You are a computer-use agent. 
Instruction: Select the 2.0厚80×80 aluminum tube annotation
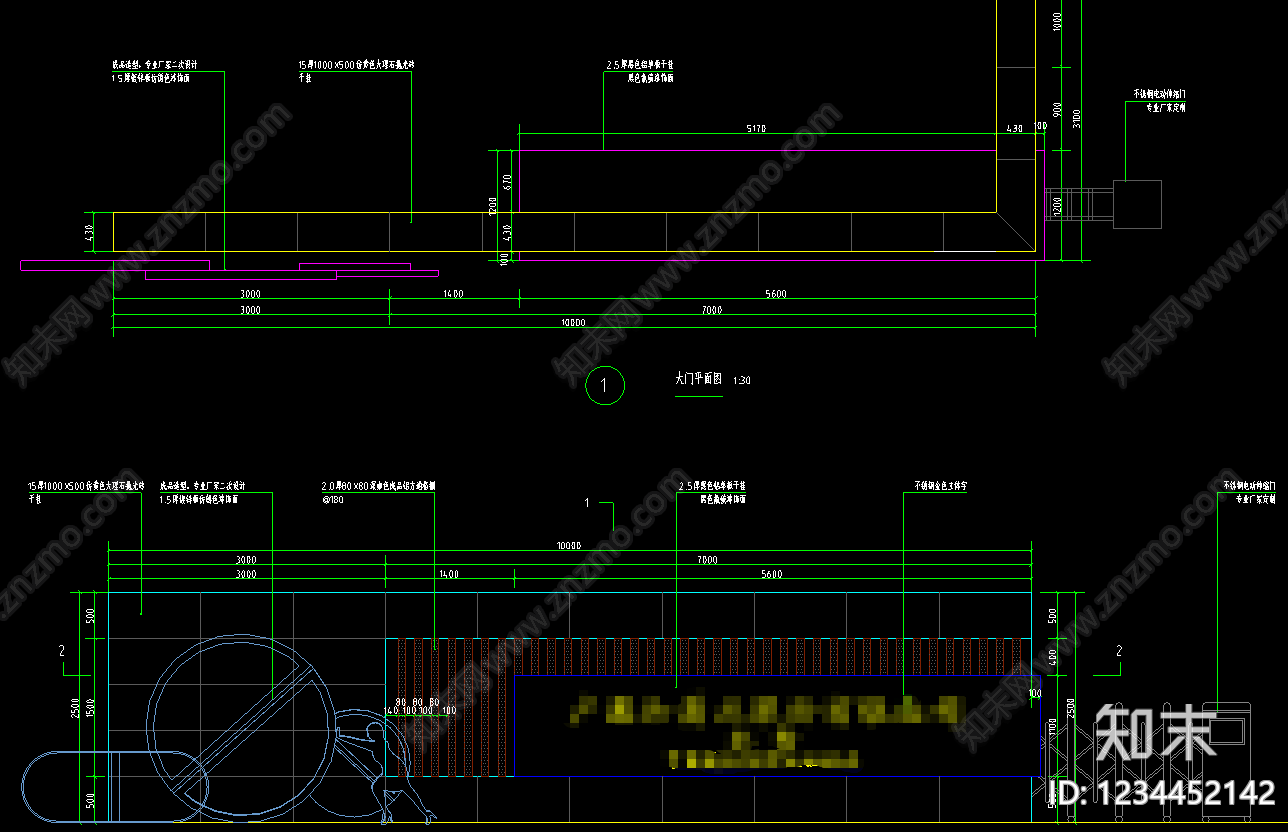tap(379, 485)
